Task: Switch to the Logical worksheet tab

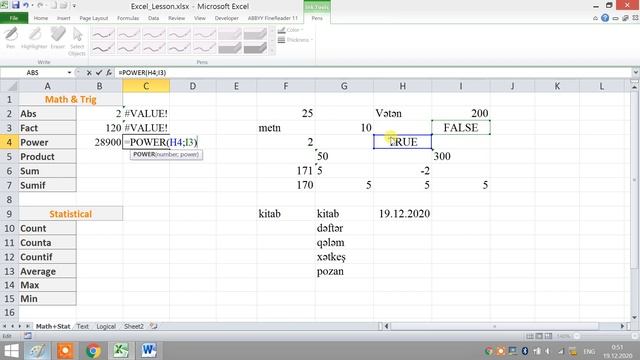Action: click(x=106, y=326)
